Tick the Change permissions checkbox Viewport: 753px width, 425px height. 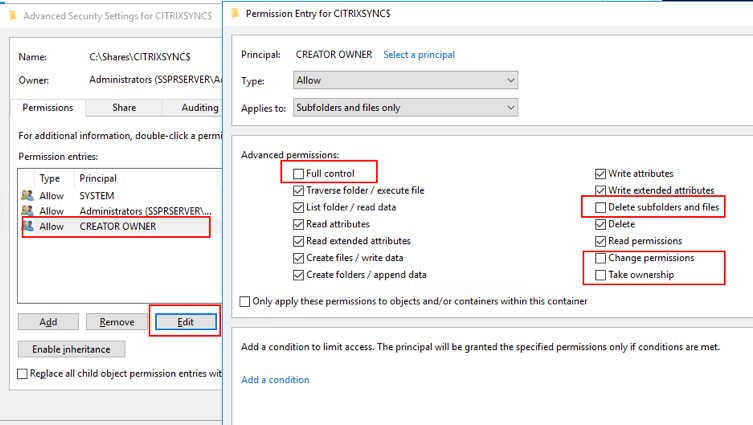[x=600, y=258]
